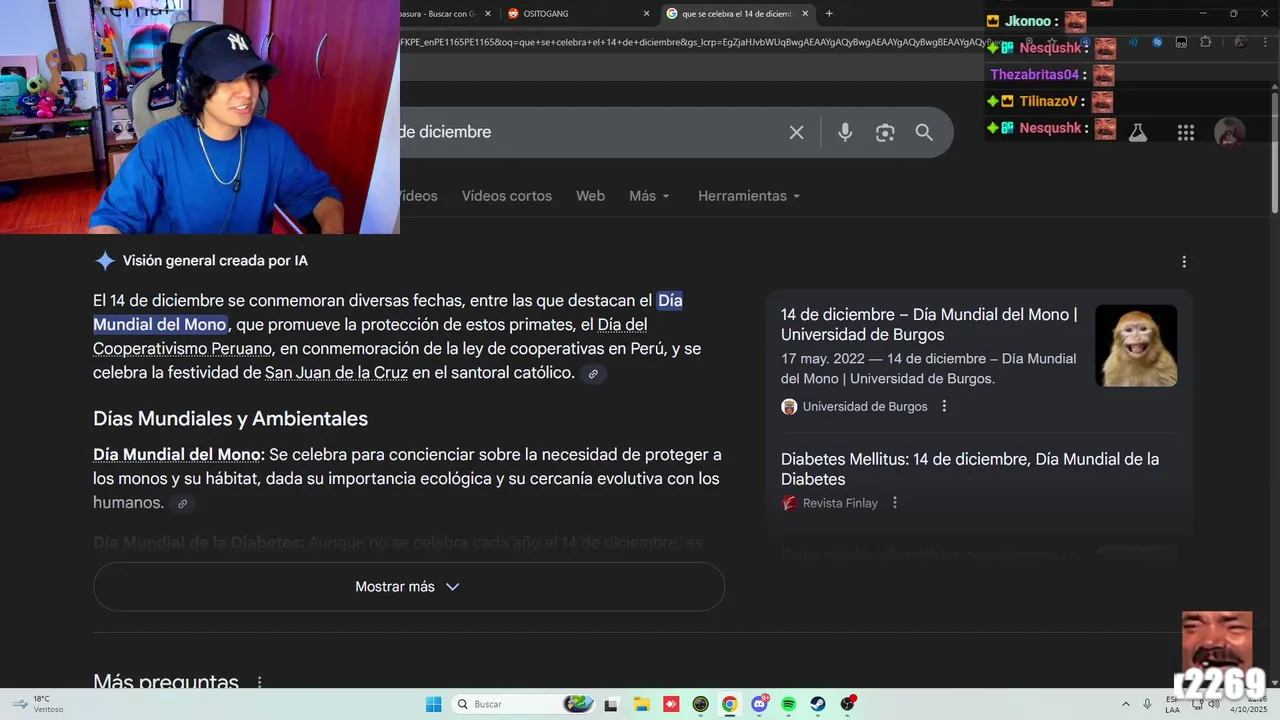Switch to the OSITOGANG browser tab

(578, 13)
